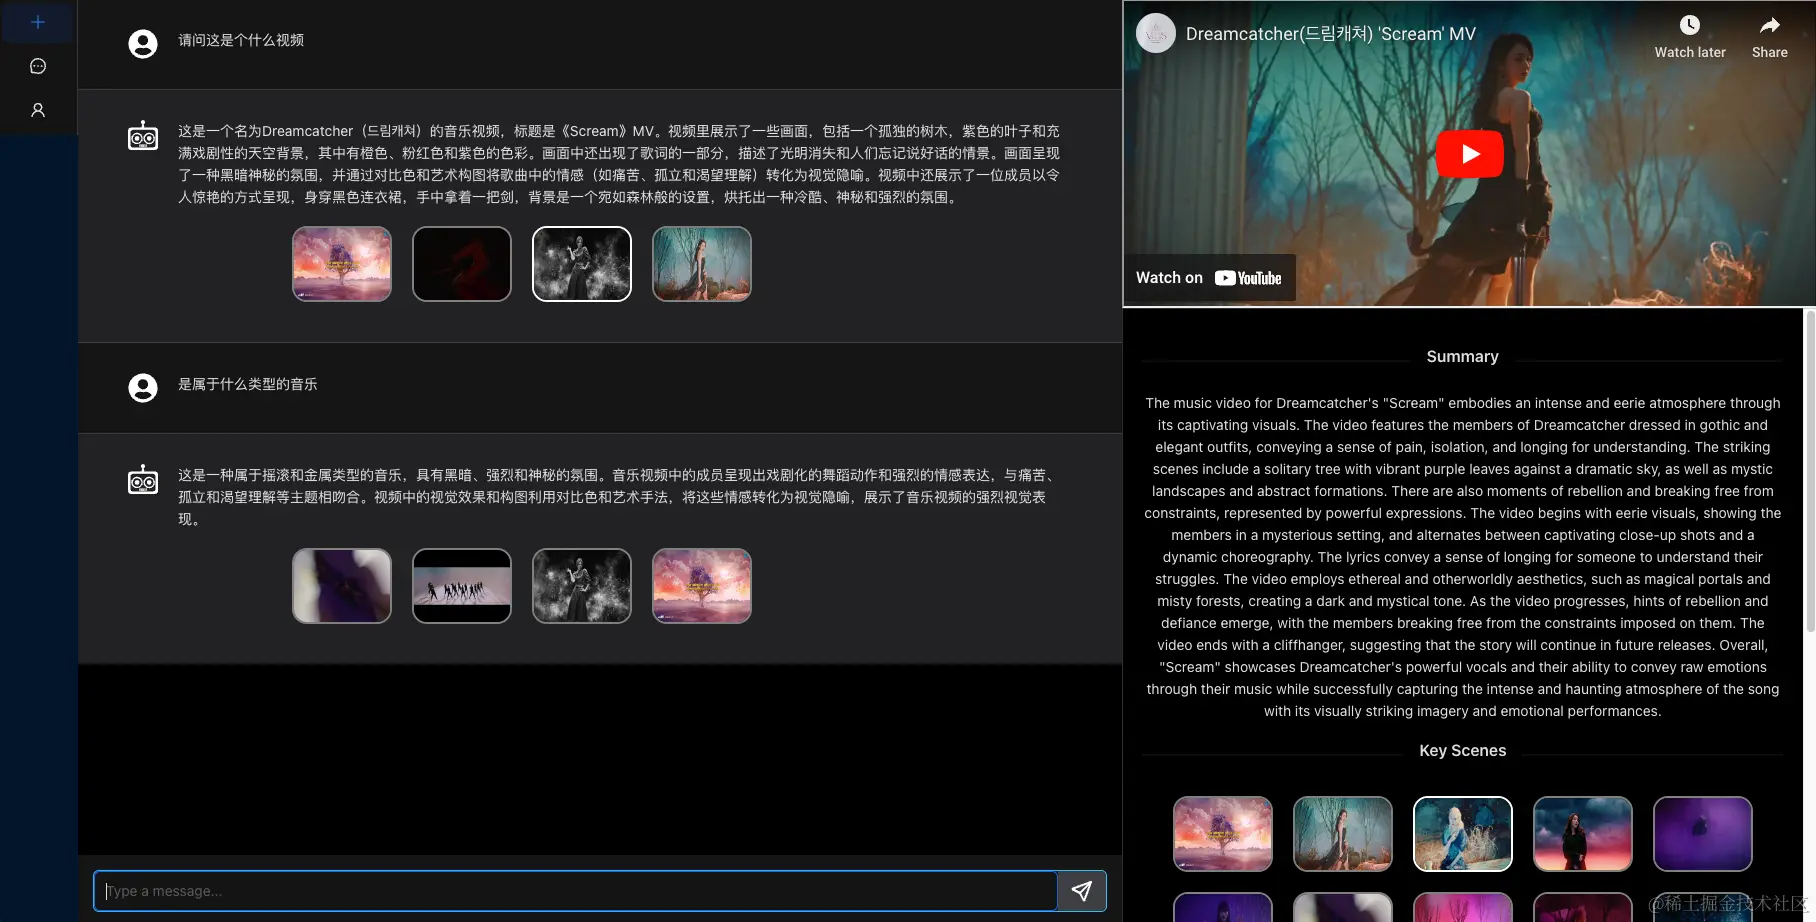
Task: Open the group choreography thumbnail in the second reply
Action: tap(462, 586)
